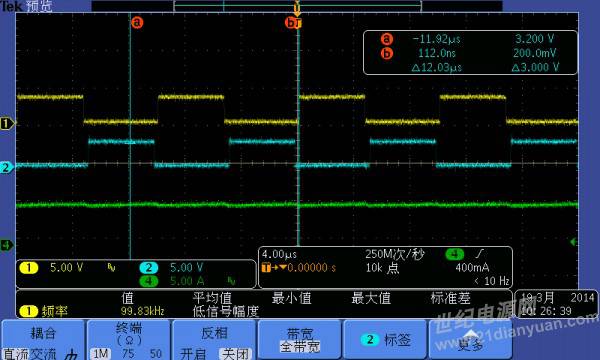The height and width of the screenshot is (360, 600).
Task: Click the 200.0mV cursor b voltage
Action: 535,53
